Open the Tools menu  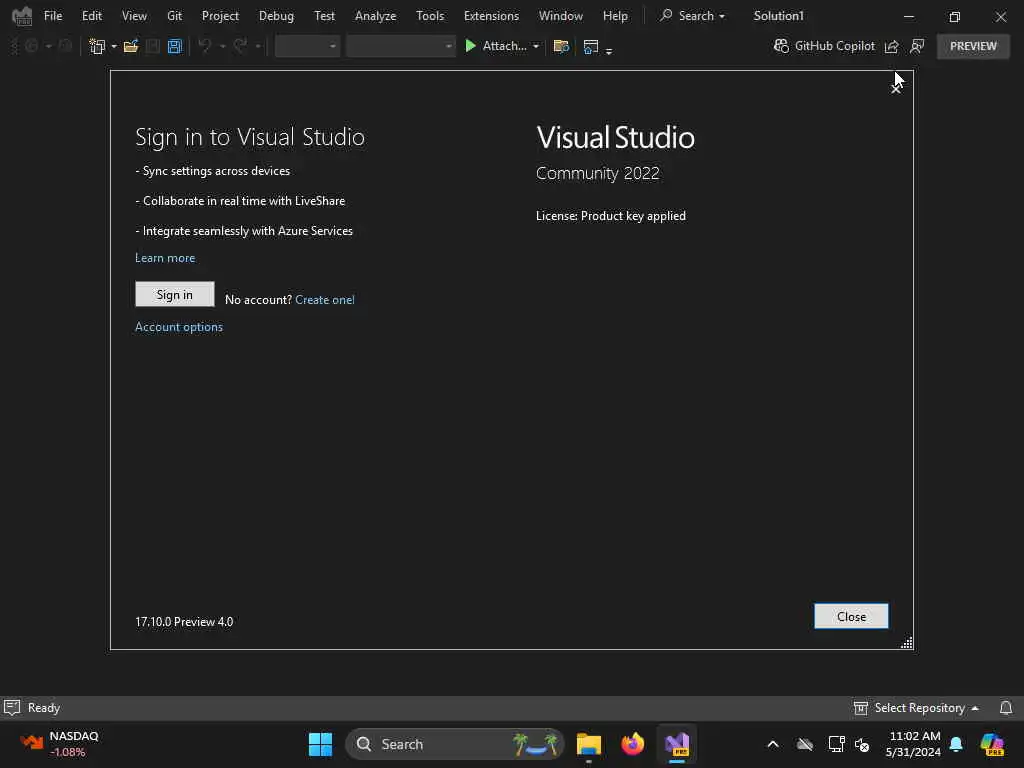[430, 16]
